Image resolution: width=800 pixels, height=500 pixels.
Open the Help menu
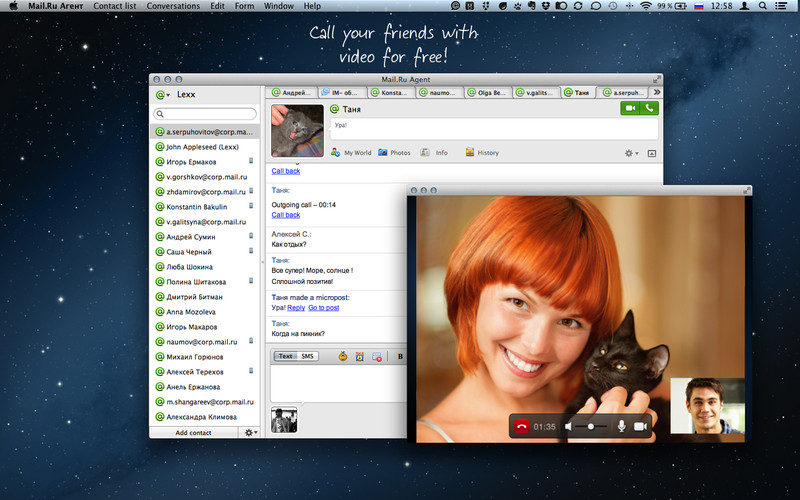pyautogui.click(x=312, y=6)
